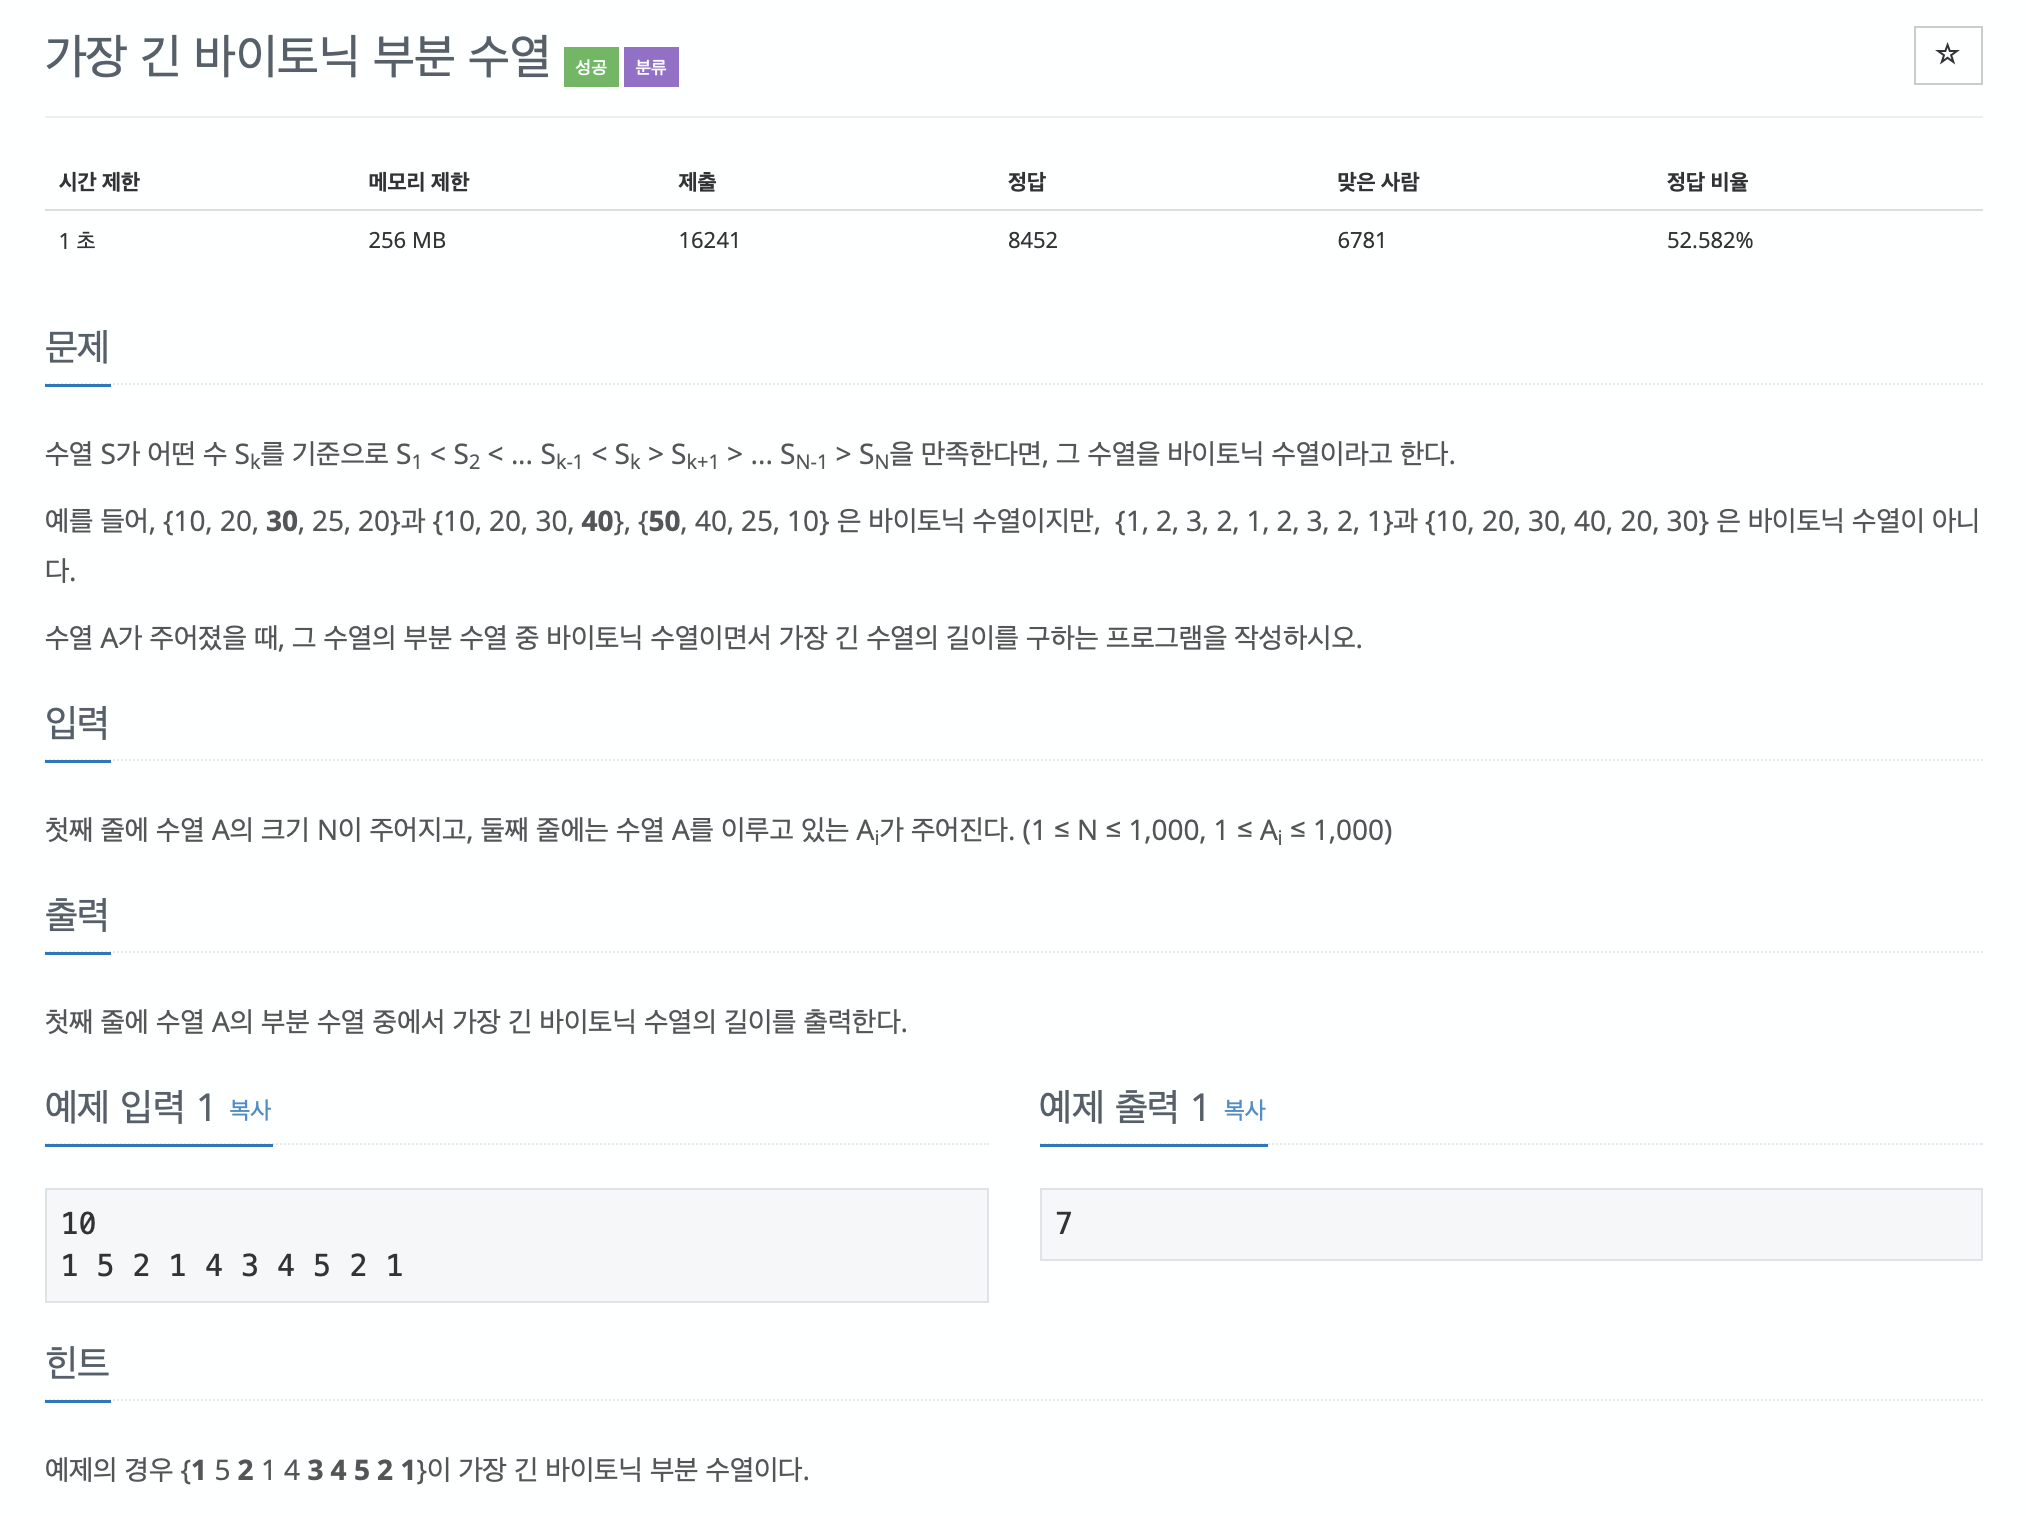Select the 입력 section heading
The image size is (2026, 1516).
[x=77, y=722]
